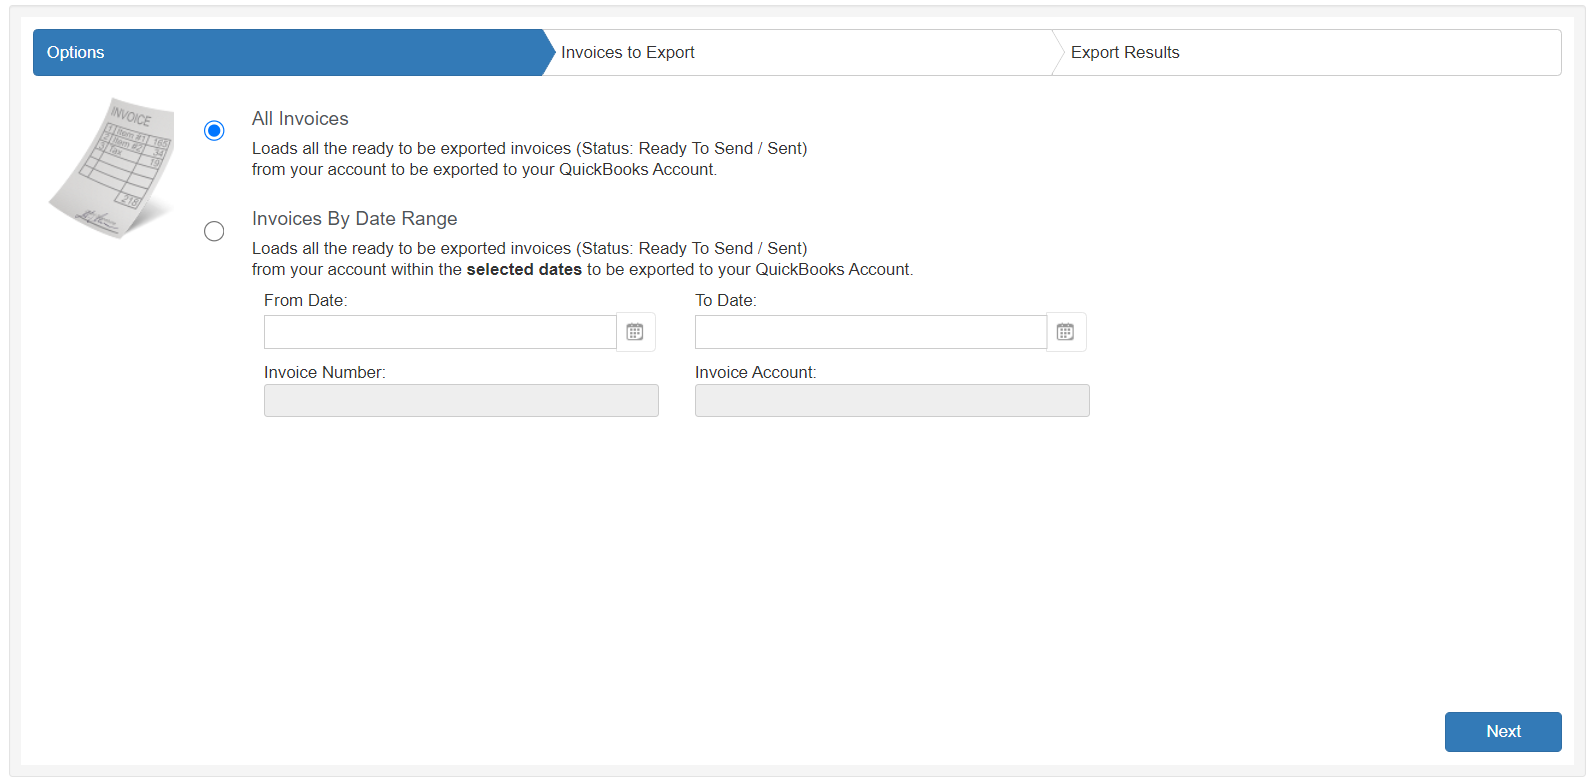Open the To Date calendar picker
The image size is (1589, 782).
(1066, 332)
